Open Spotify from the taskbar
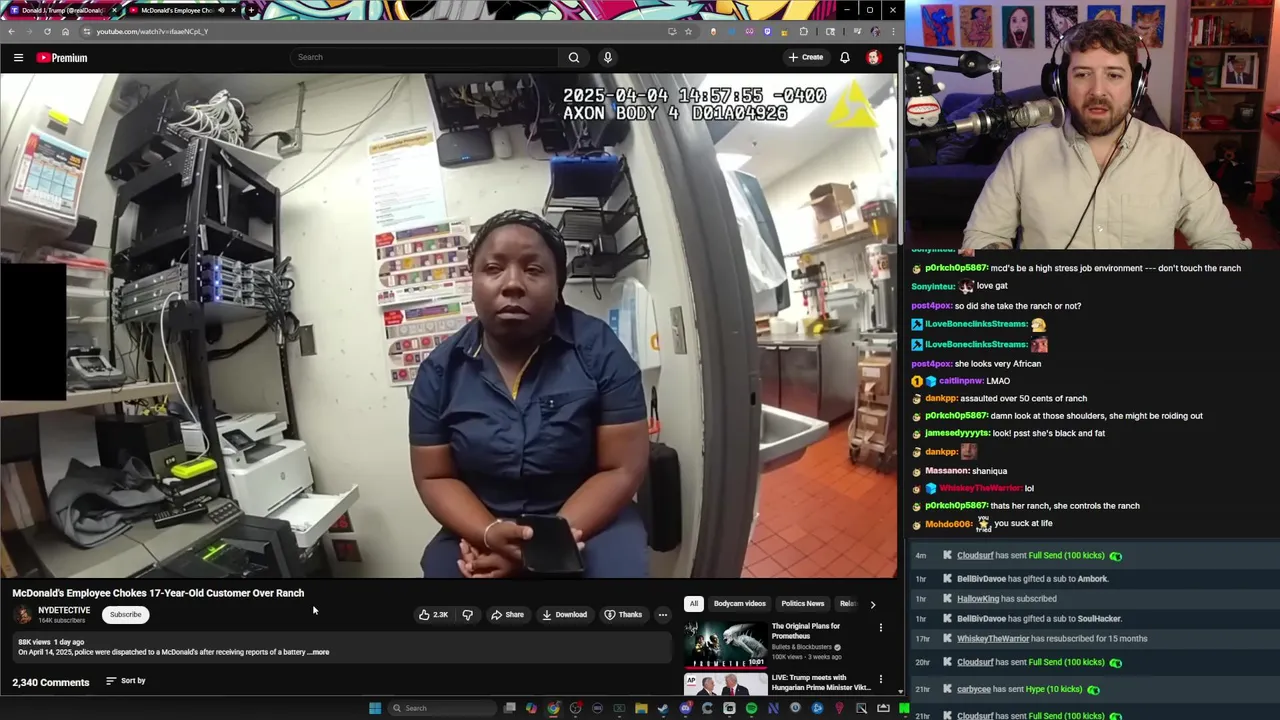 tap(751, 708)
